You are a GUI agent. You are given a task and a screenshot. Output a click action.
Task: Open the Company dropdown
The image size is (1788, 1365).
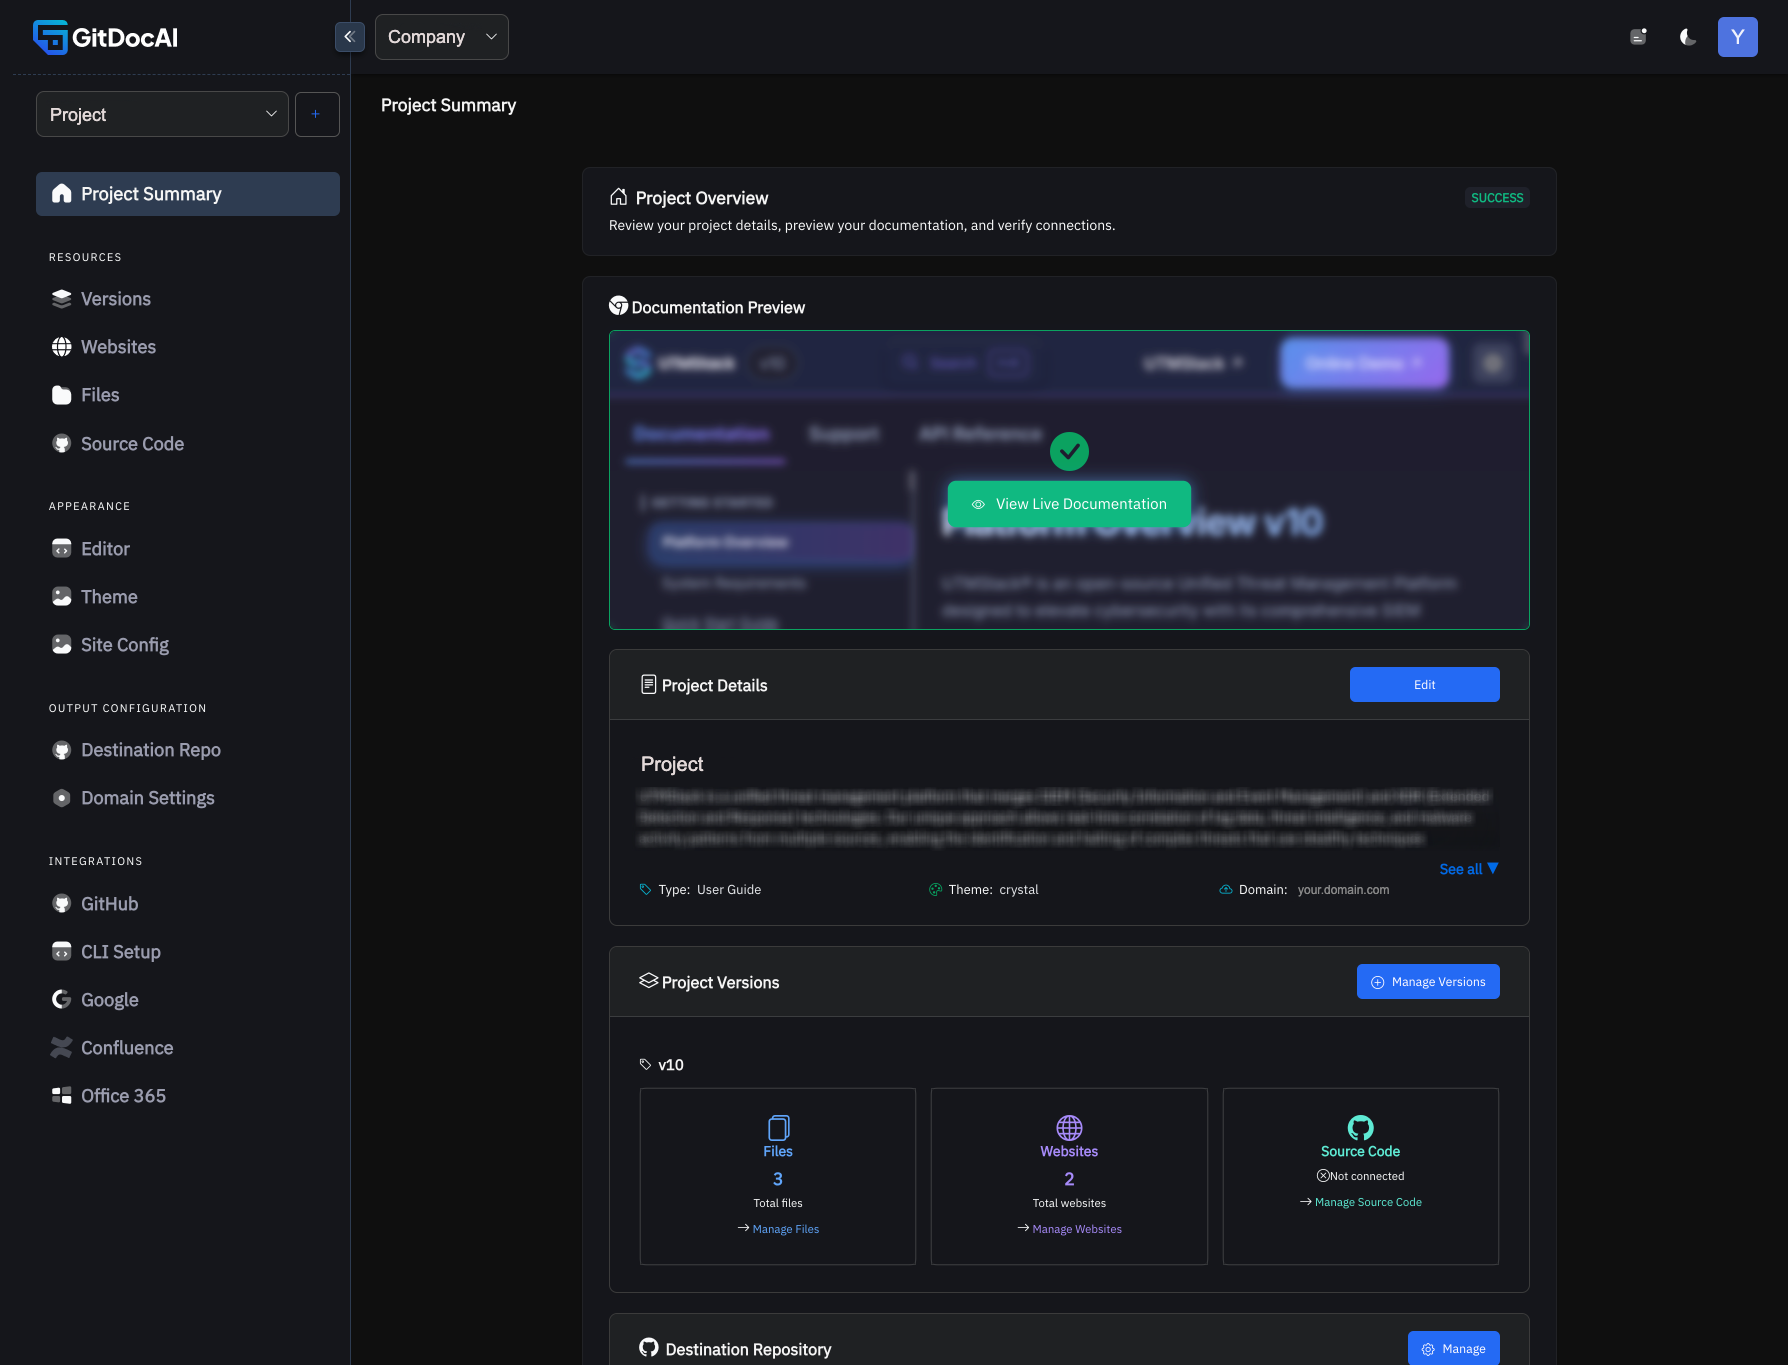coord(441,37)
